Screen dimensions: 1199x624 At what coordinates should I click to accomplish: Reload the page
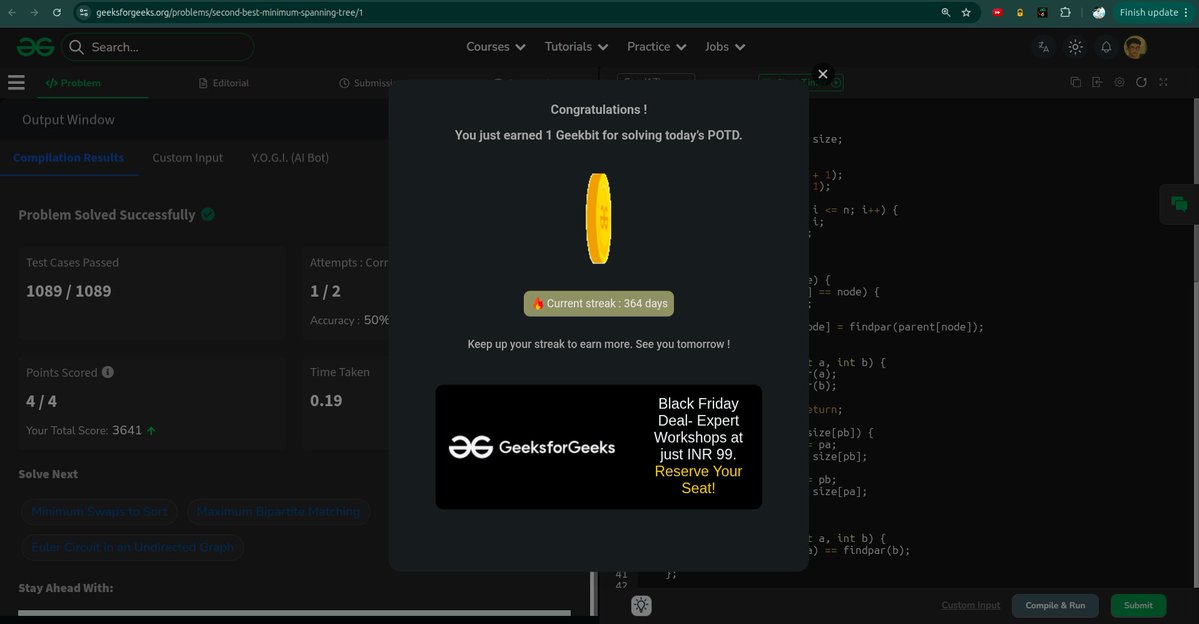pos(57,12)
